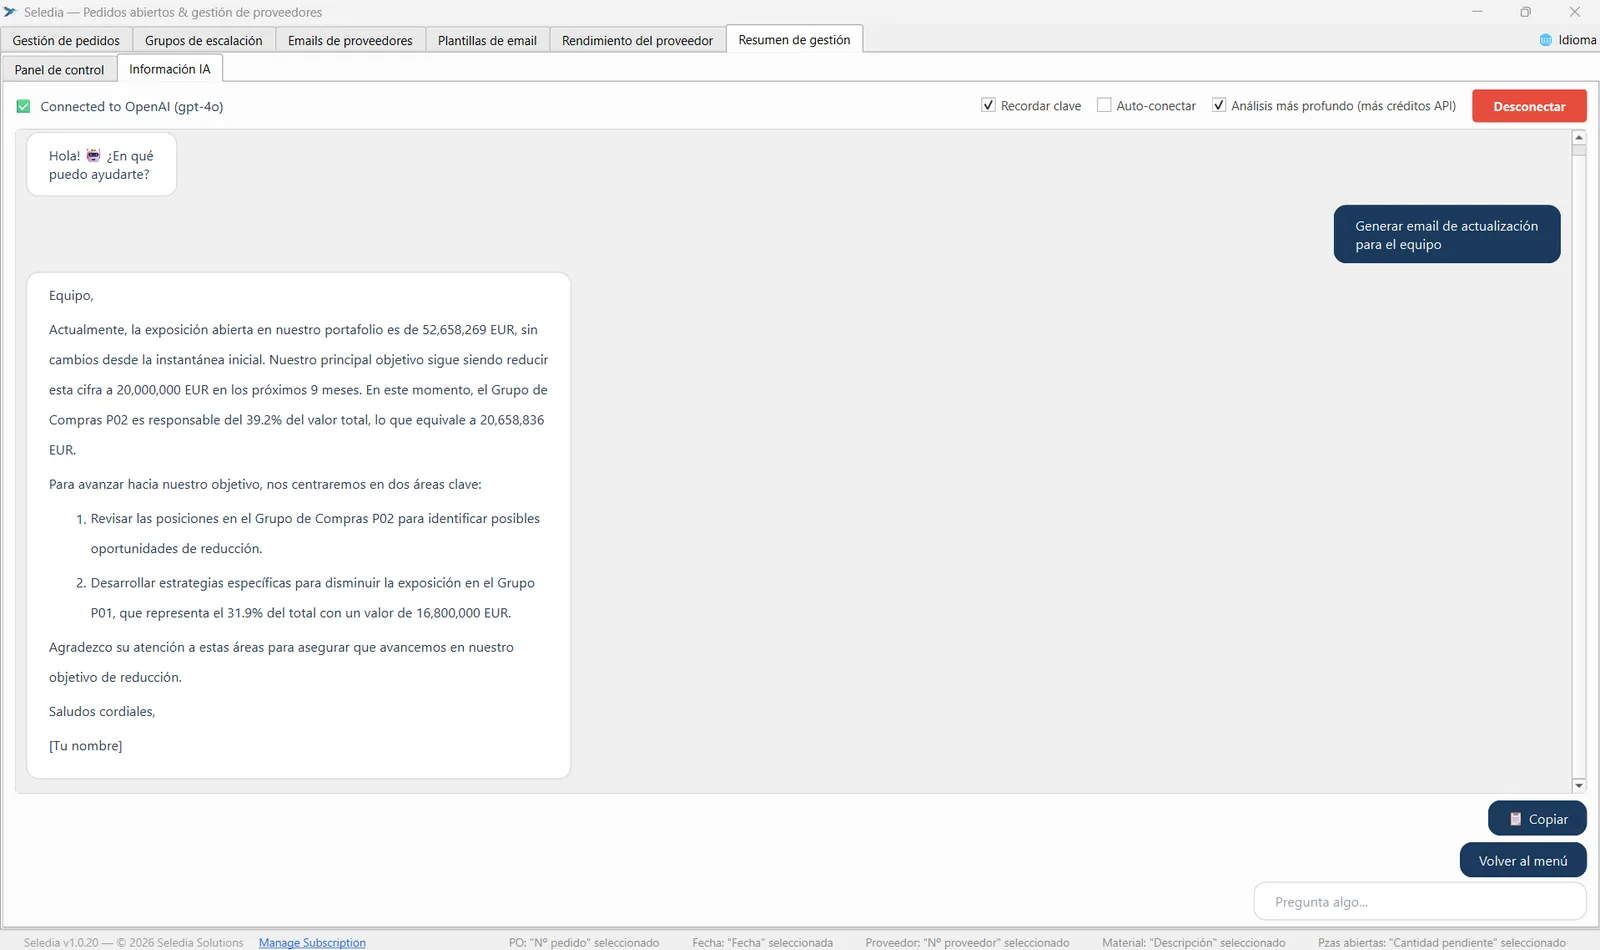Click the 'Generar email de actualización' message bubble
The width and height of the screenshot is (1600, 950).
(x=1447, y=235)
